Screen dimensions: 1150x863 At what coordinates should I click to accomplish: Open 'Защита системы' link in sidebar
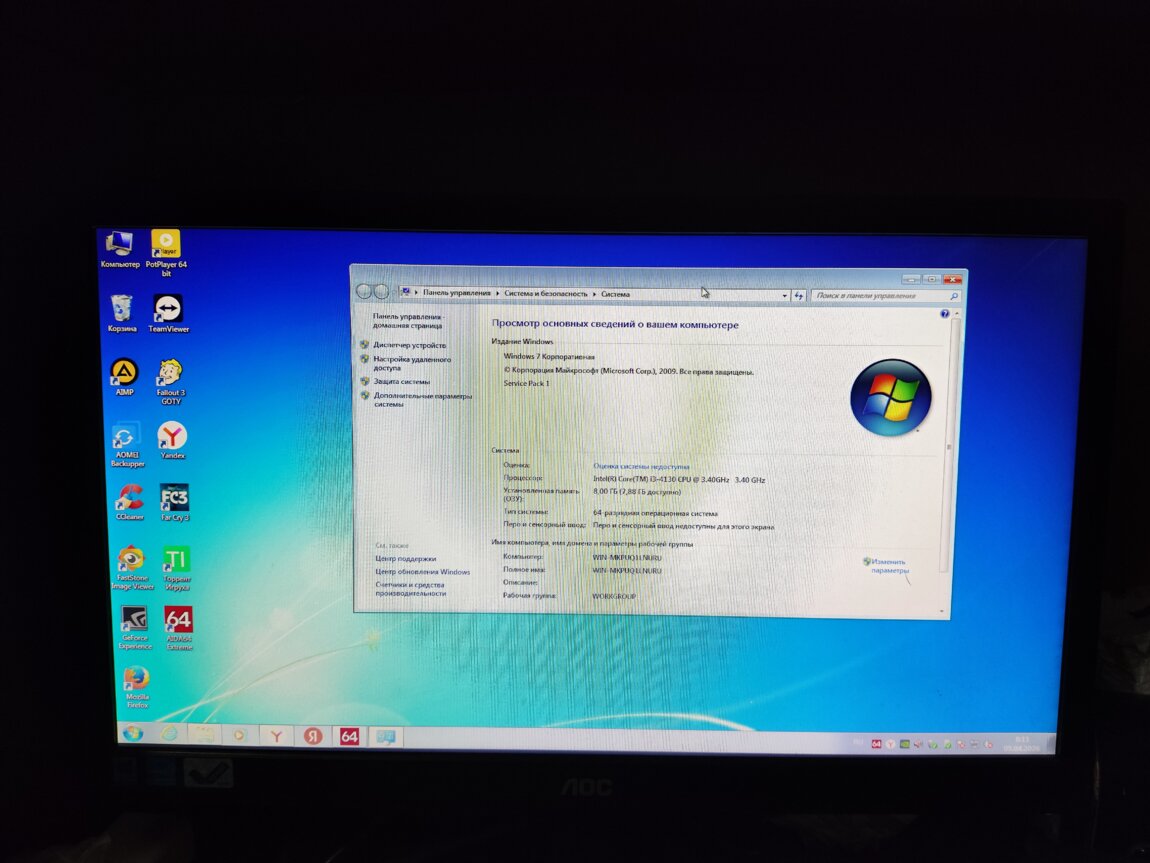click(x=402, y=381)
